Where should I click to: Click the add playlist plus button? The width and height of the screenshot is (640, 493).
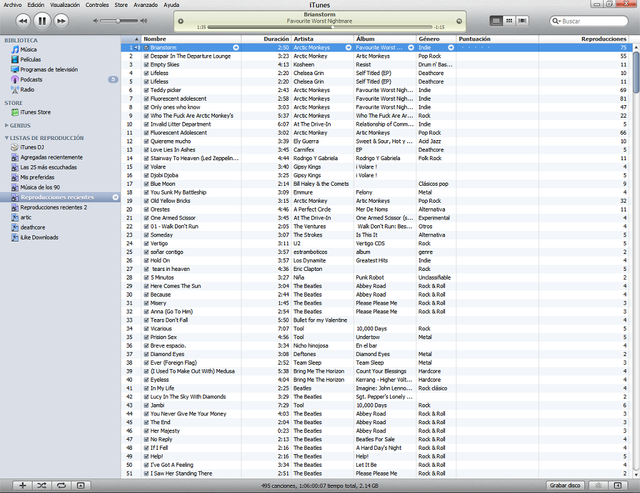[x=22, y=485]
